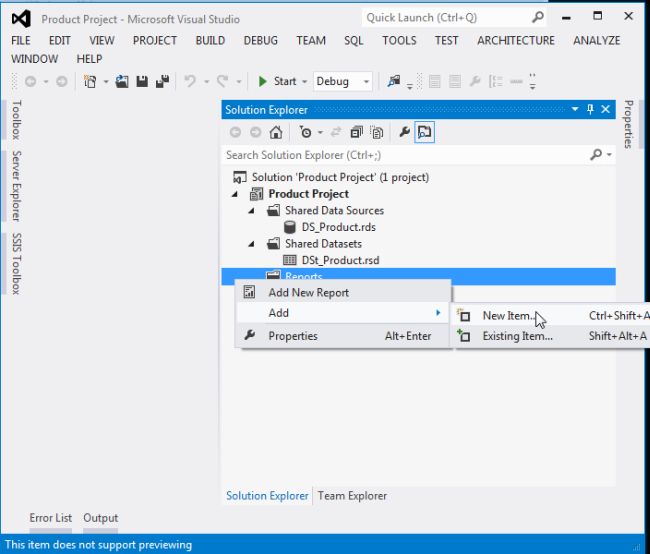Click the Sync with Active Document icon

(x=336, y=132)
